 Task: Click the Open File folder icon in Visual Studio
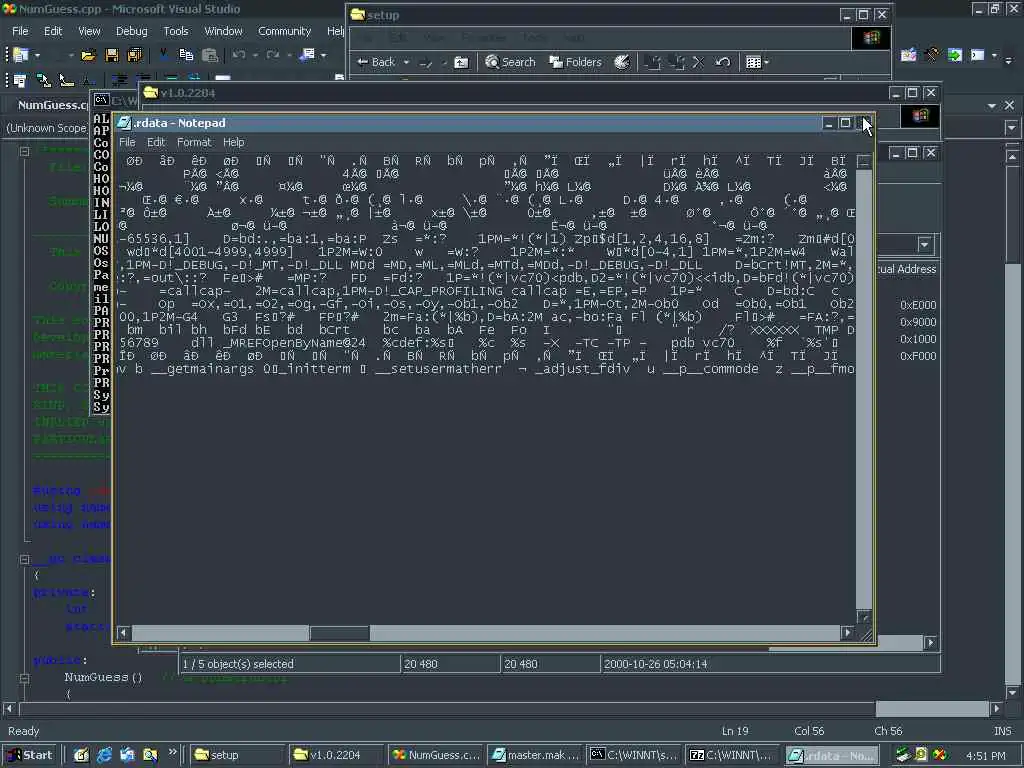click(x=88, y=56)
